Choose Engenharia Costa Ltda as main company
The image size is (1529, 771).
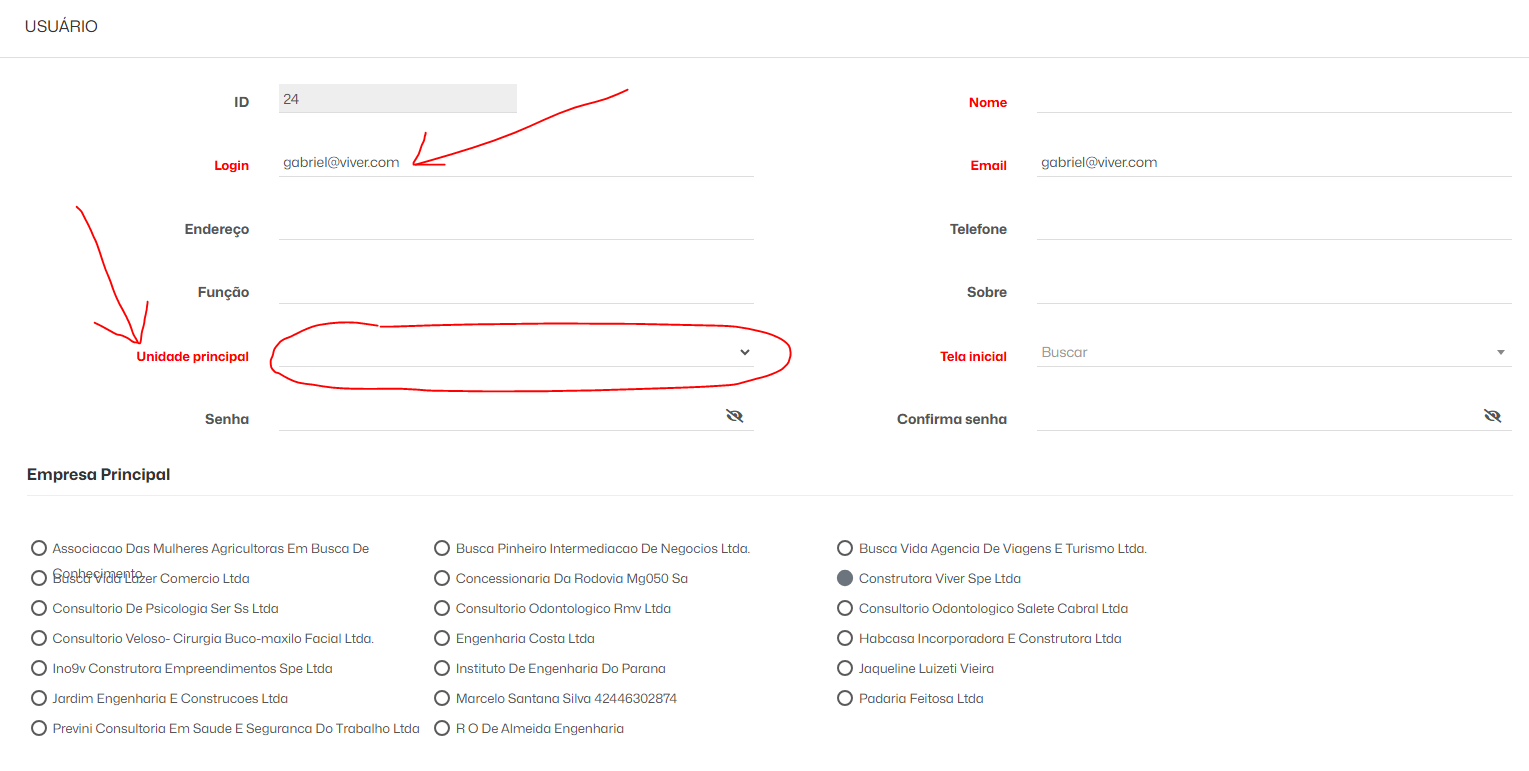coord(442,638)
